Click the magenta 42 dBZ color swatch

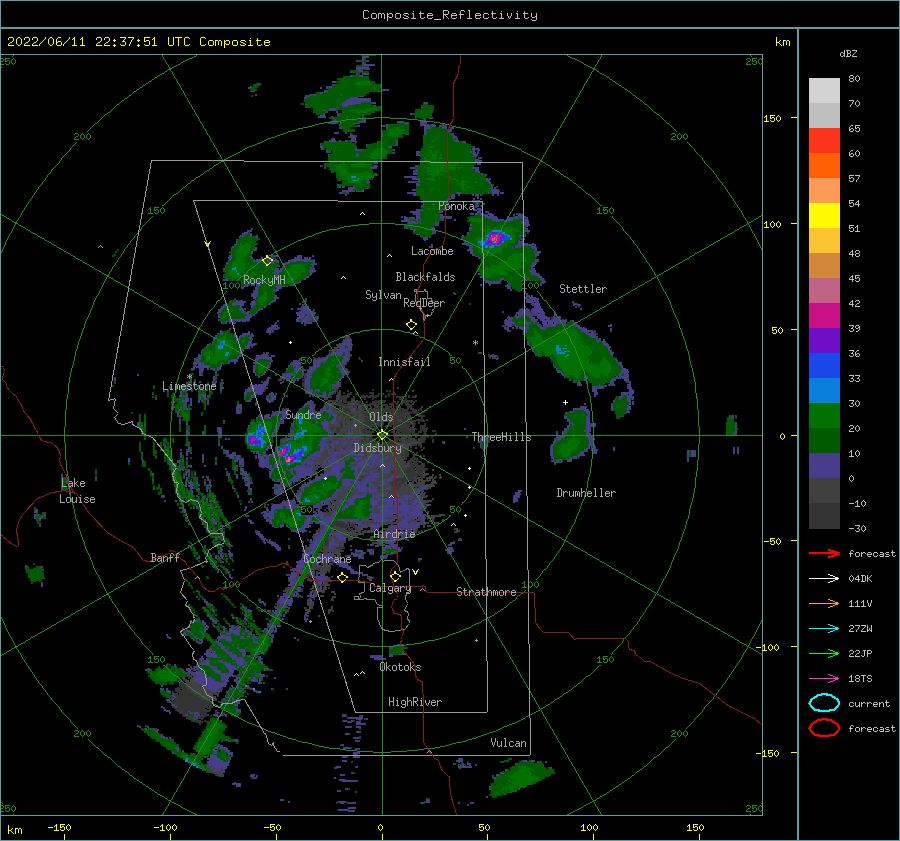(x=824, y=316)
